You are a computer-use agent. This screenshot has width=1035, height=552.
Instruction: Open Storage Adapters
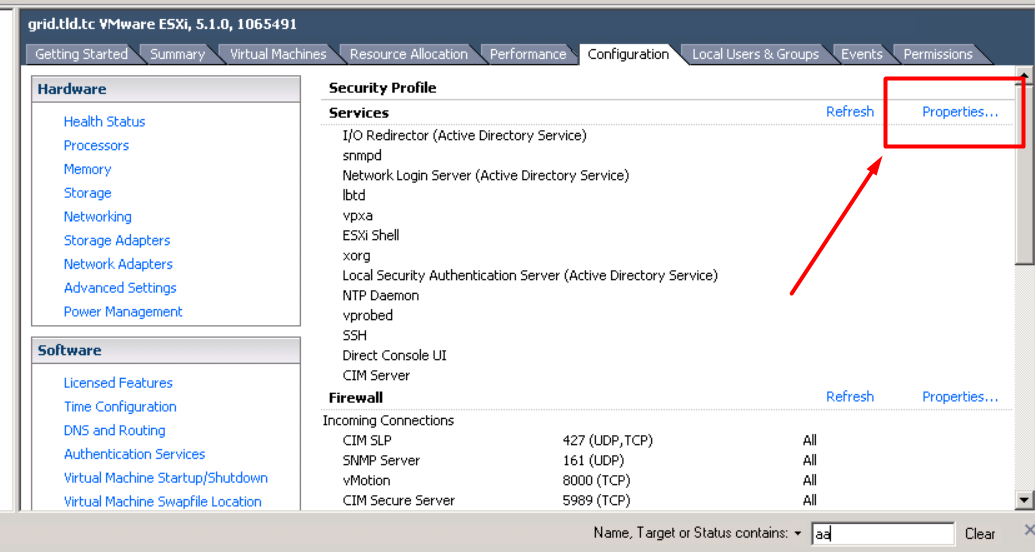point(117,240)
